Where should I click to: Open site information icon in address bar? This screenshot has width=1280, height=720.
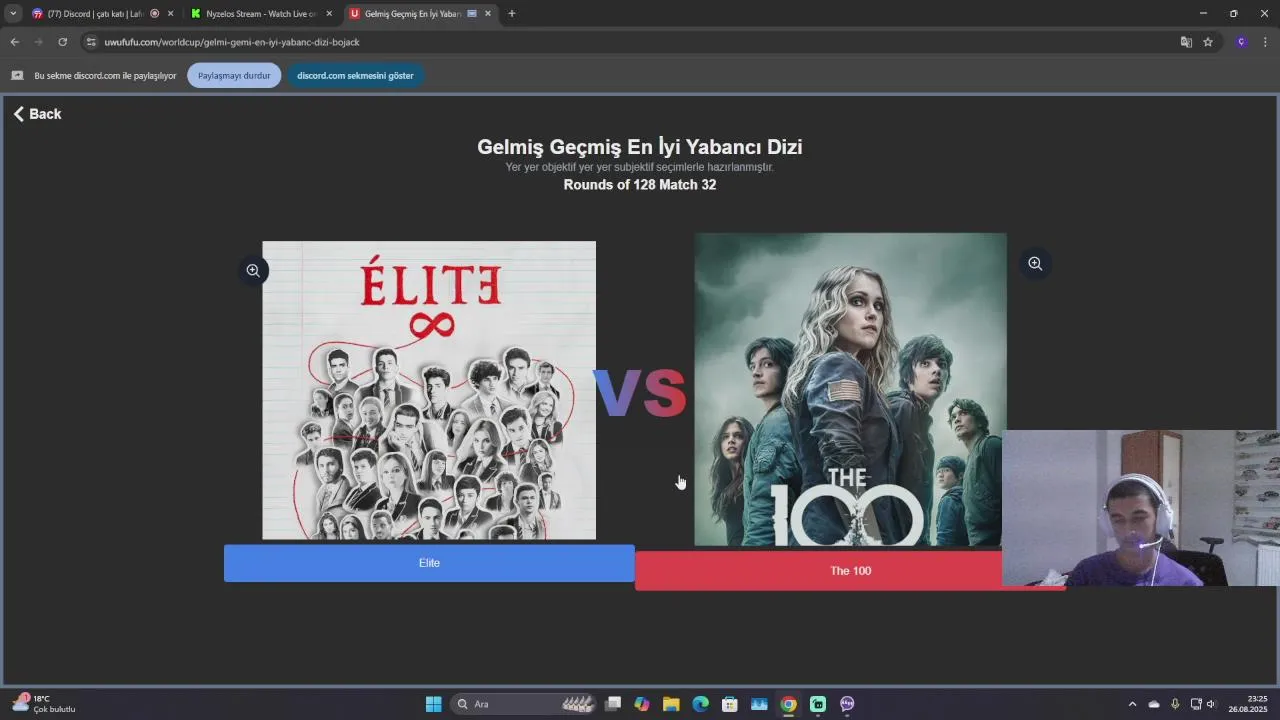coord(91,42)
